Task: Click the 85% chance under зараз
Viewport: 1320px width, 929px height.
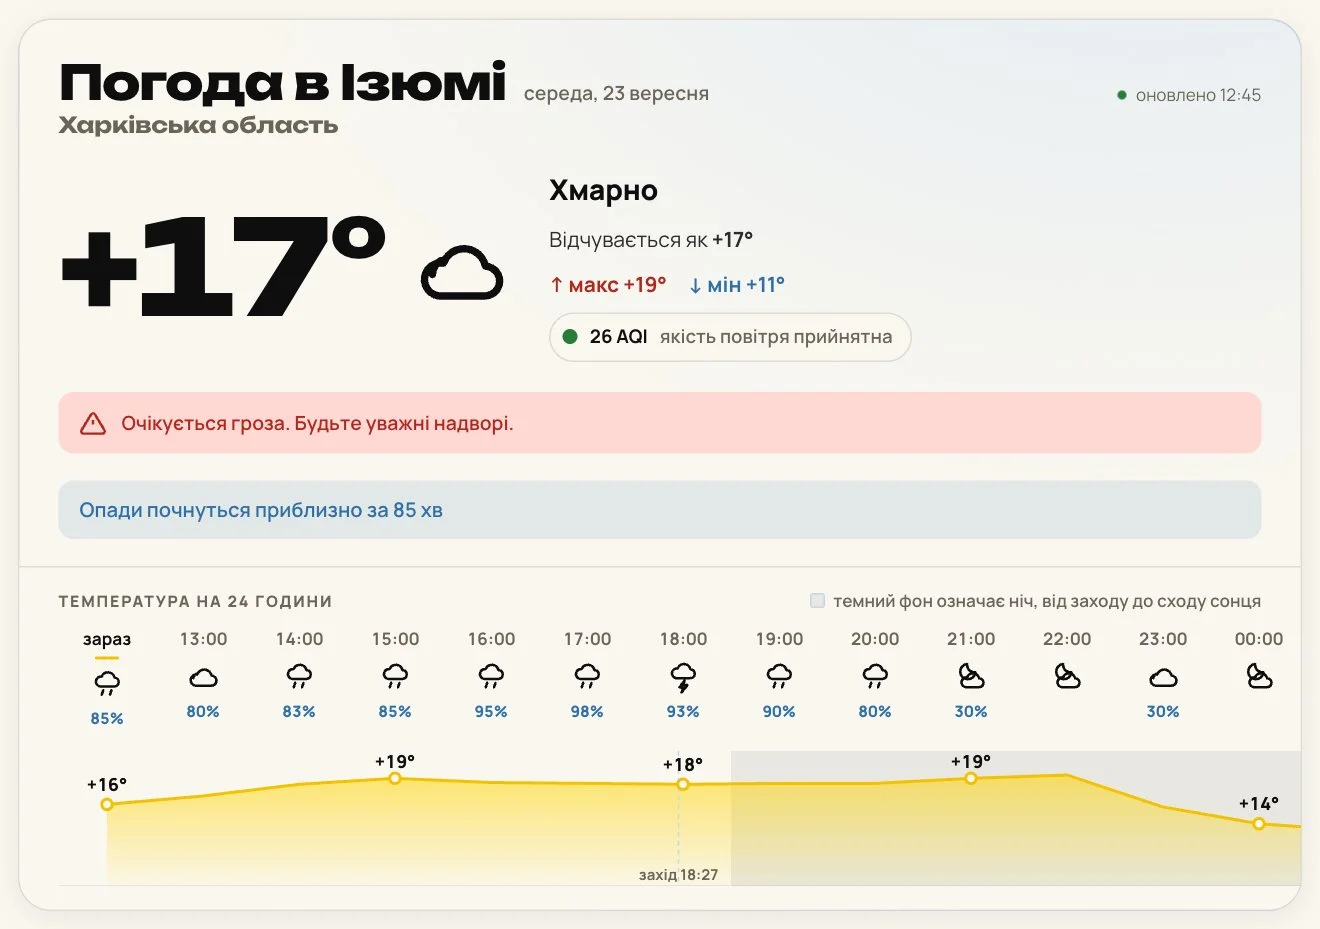Action: pos(107,719)
